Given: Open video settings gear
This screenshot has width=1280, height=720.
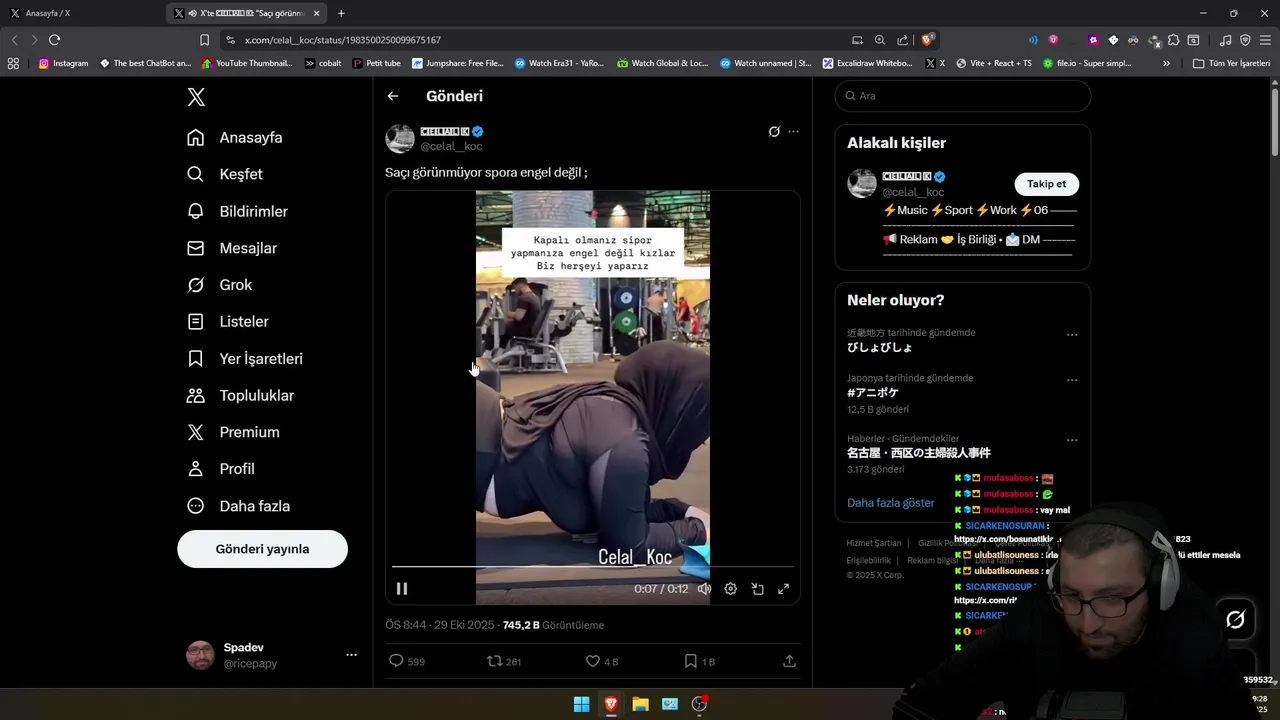Looking at the screenshot, I should click(731, 589).
